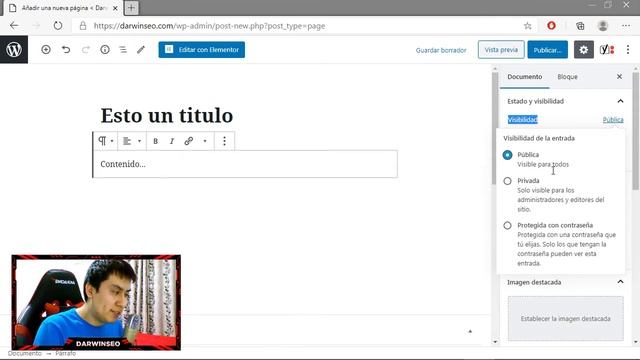Click Establecer la imagen destacada
640x360 pixels.
tap(566, 319)
